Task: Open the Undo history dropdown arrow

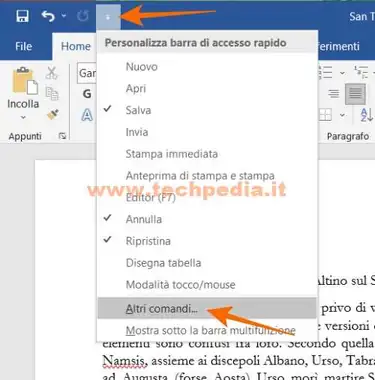Action: coord(64,16)
